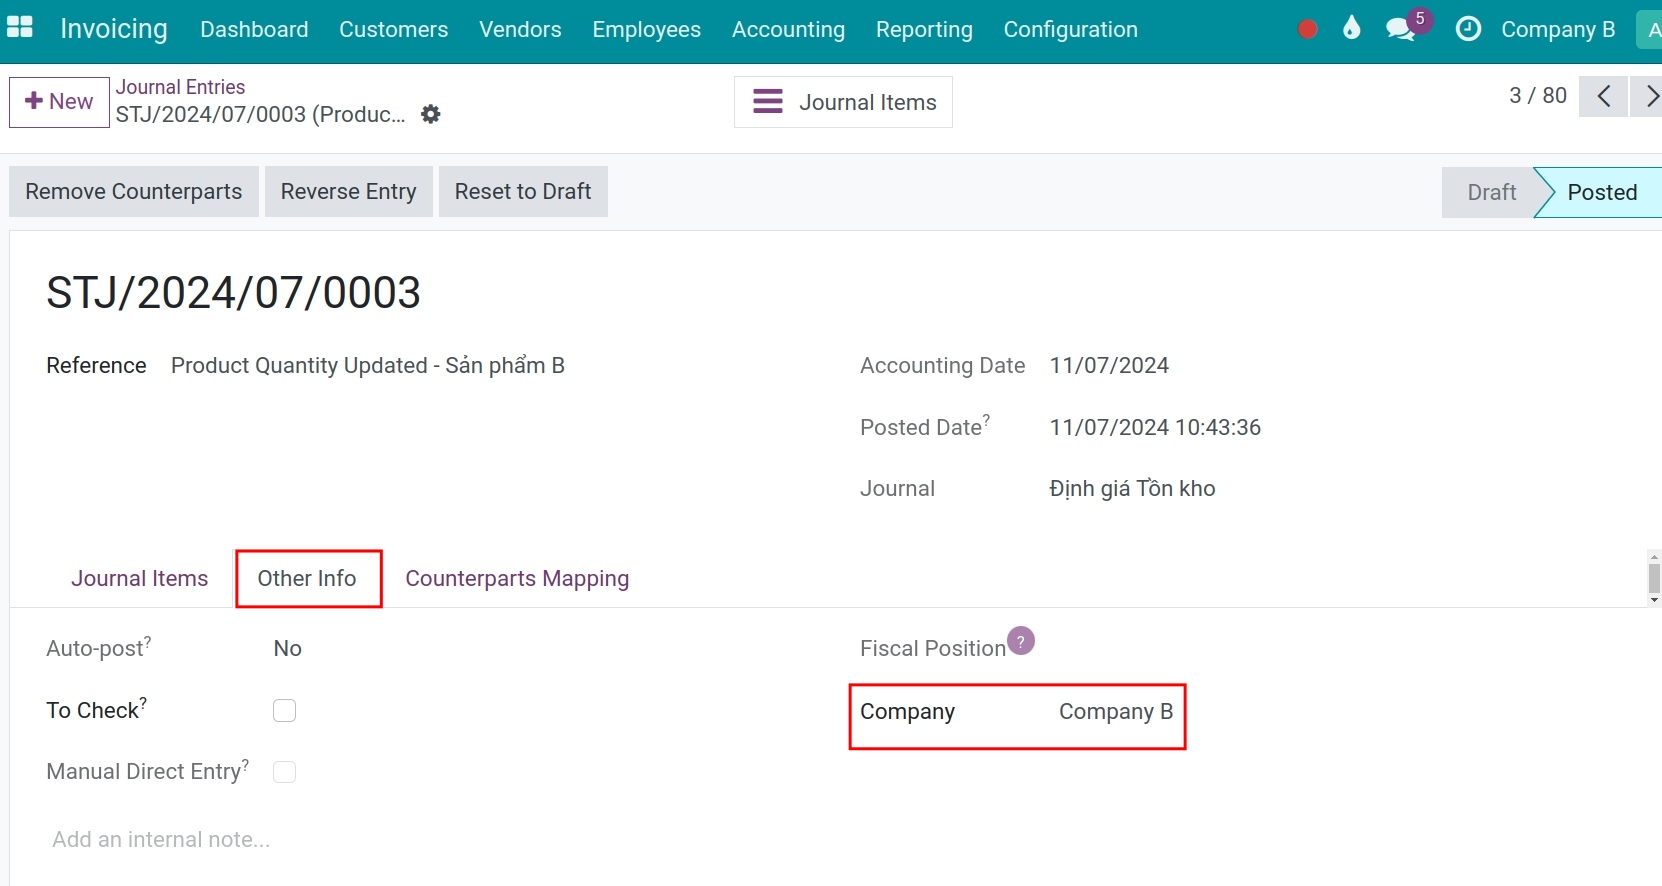Click the New button
Viewport: 1662px width, 886px height.
point(59,102)
